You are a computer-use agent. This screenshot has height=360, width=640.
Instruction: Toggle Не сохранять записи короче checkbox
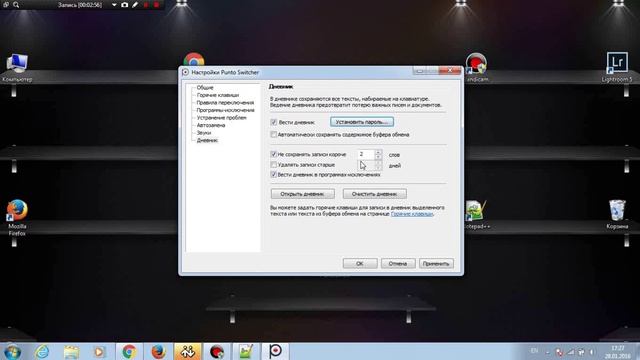(x=274, y=154)
